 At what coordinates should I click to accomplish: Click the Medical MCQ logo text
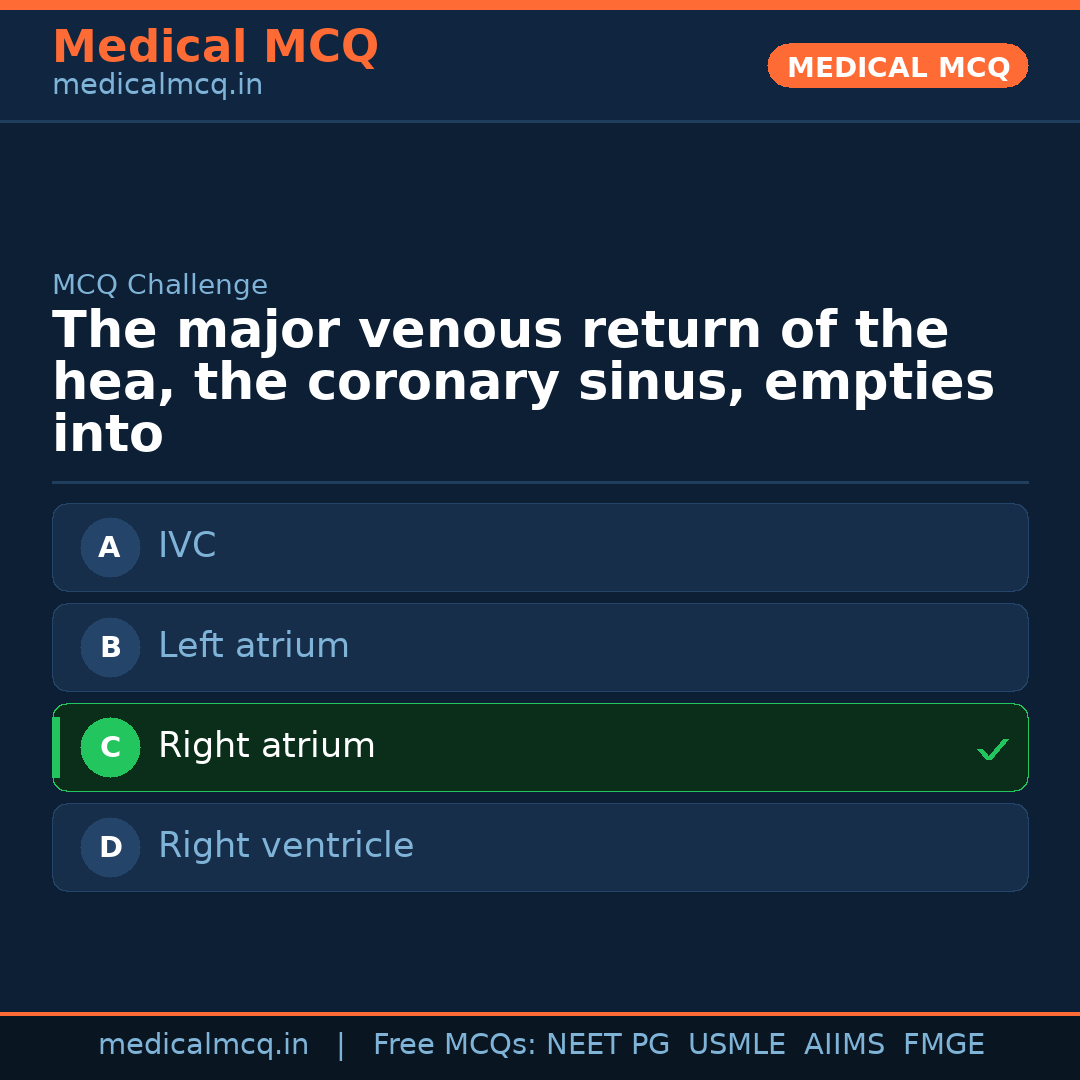coord(215,46)
